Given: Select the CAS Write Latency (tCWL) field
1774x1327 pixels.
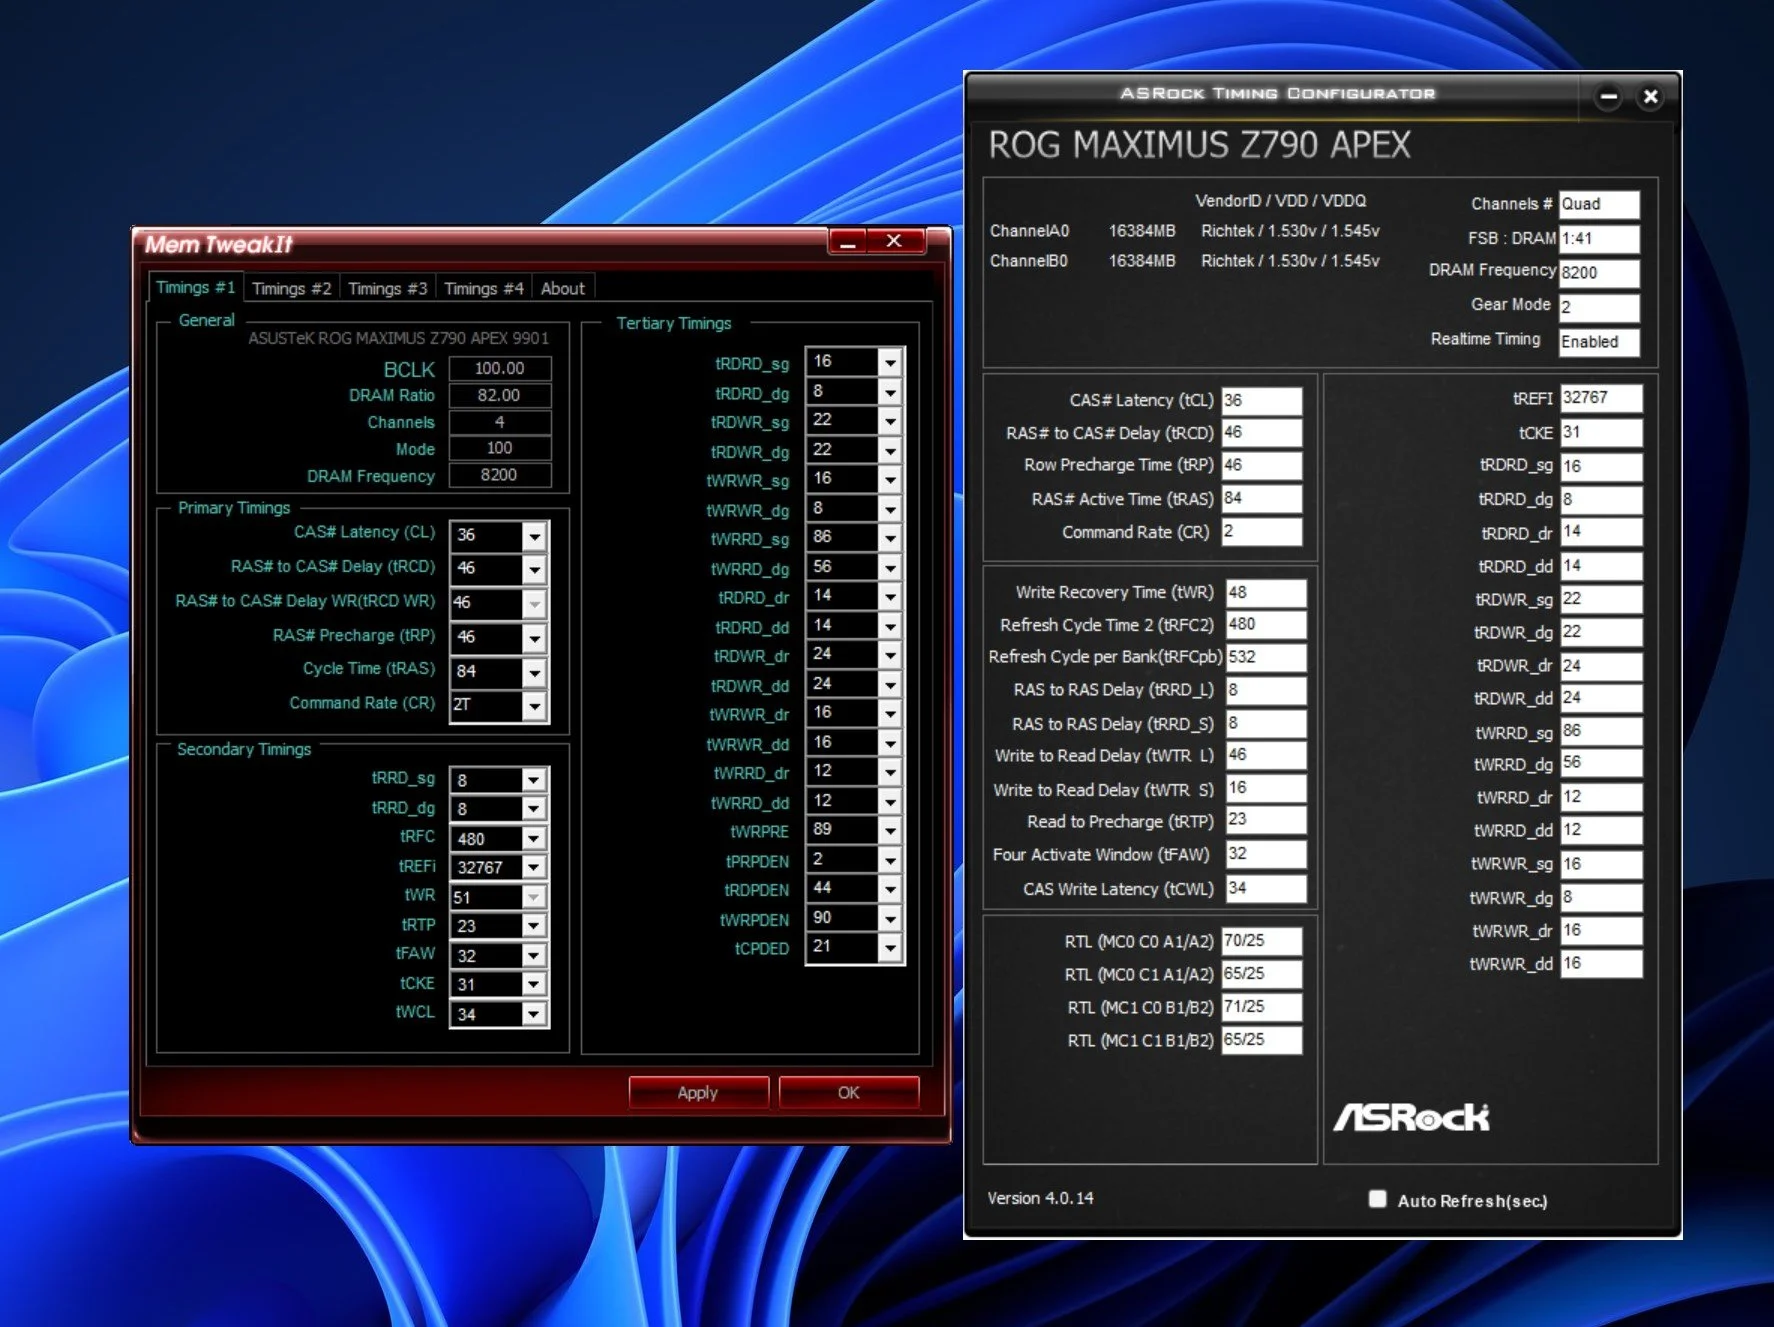Looking at the screenshot, I should 1266,888.
